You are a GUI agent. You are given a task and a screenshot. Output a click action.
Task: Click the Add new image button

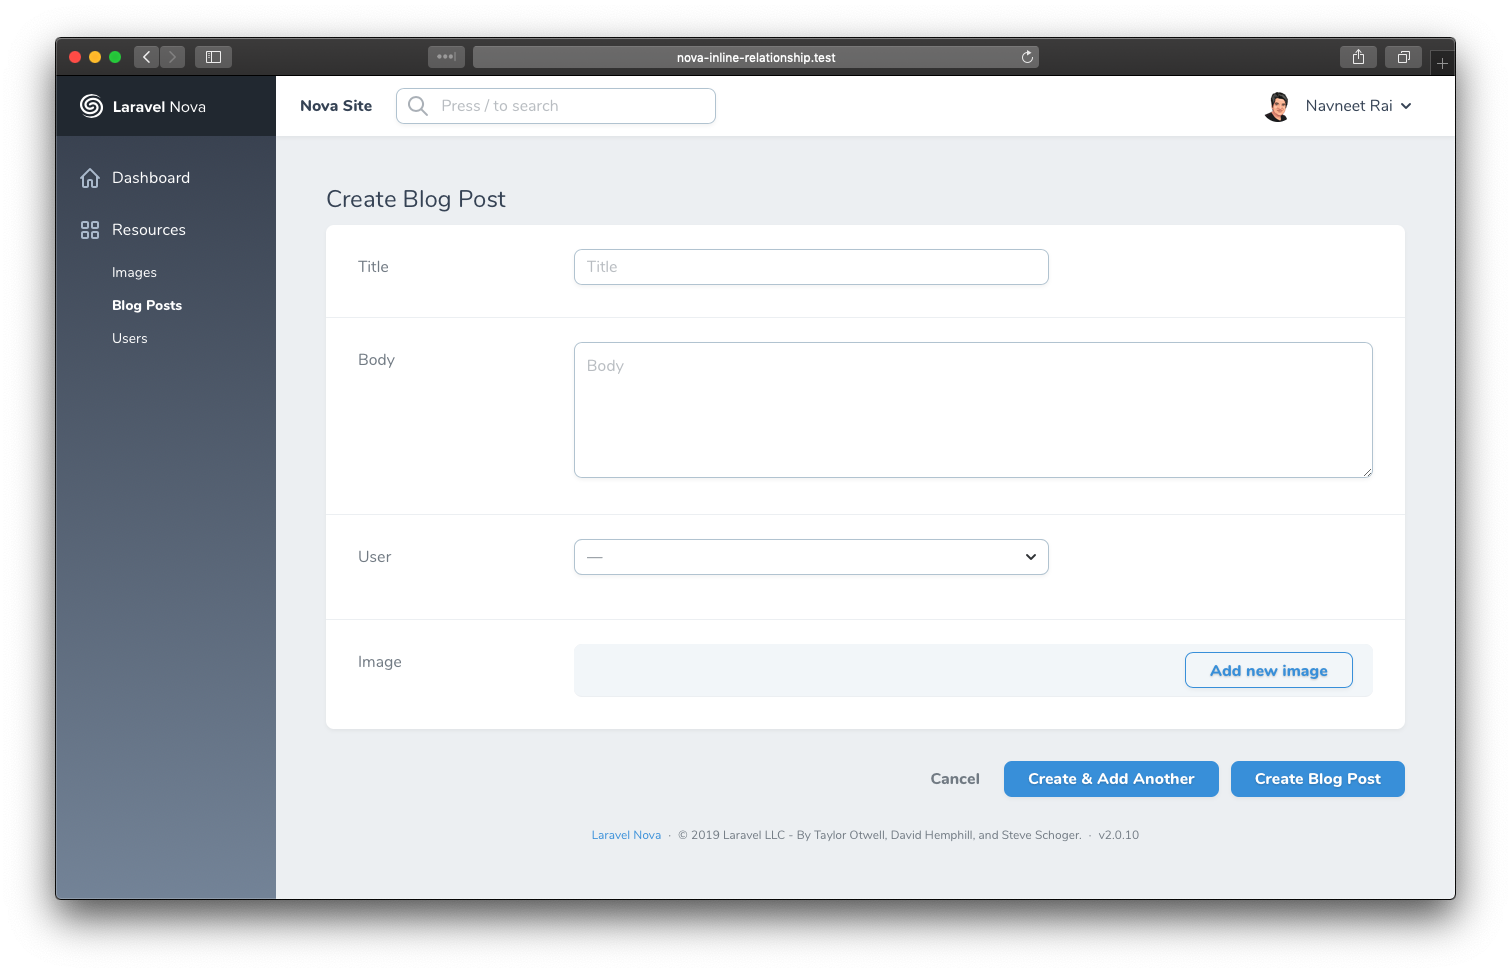tap(1268, 670)
